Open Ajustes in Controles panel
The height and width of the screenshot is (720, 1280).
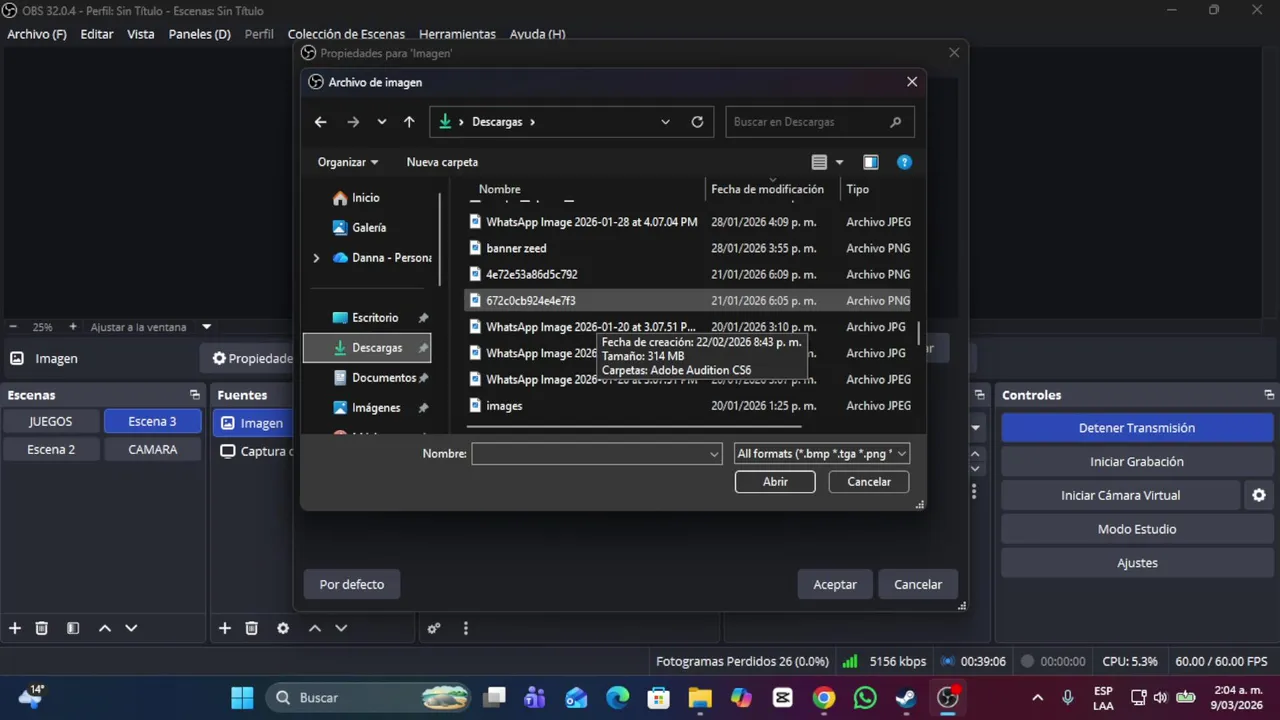coord(1137,563)
